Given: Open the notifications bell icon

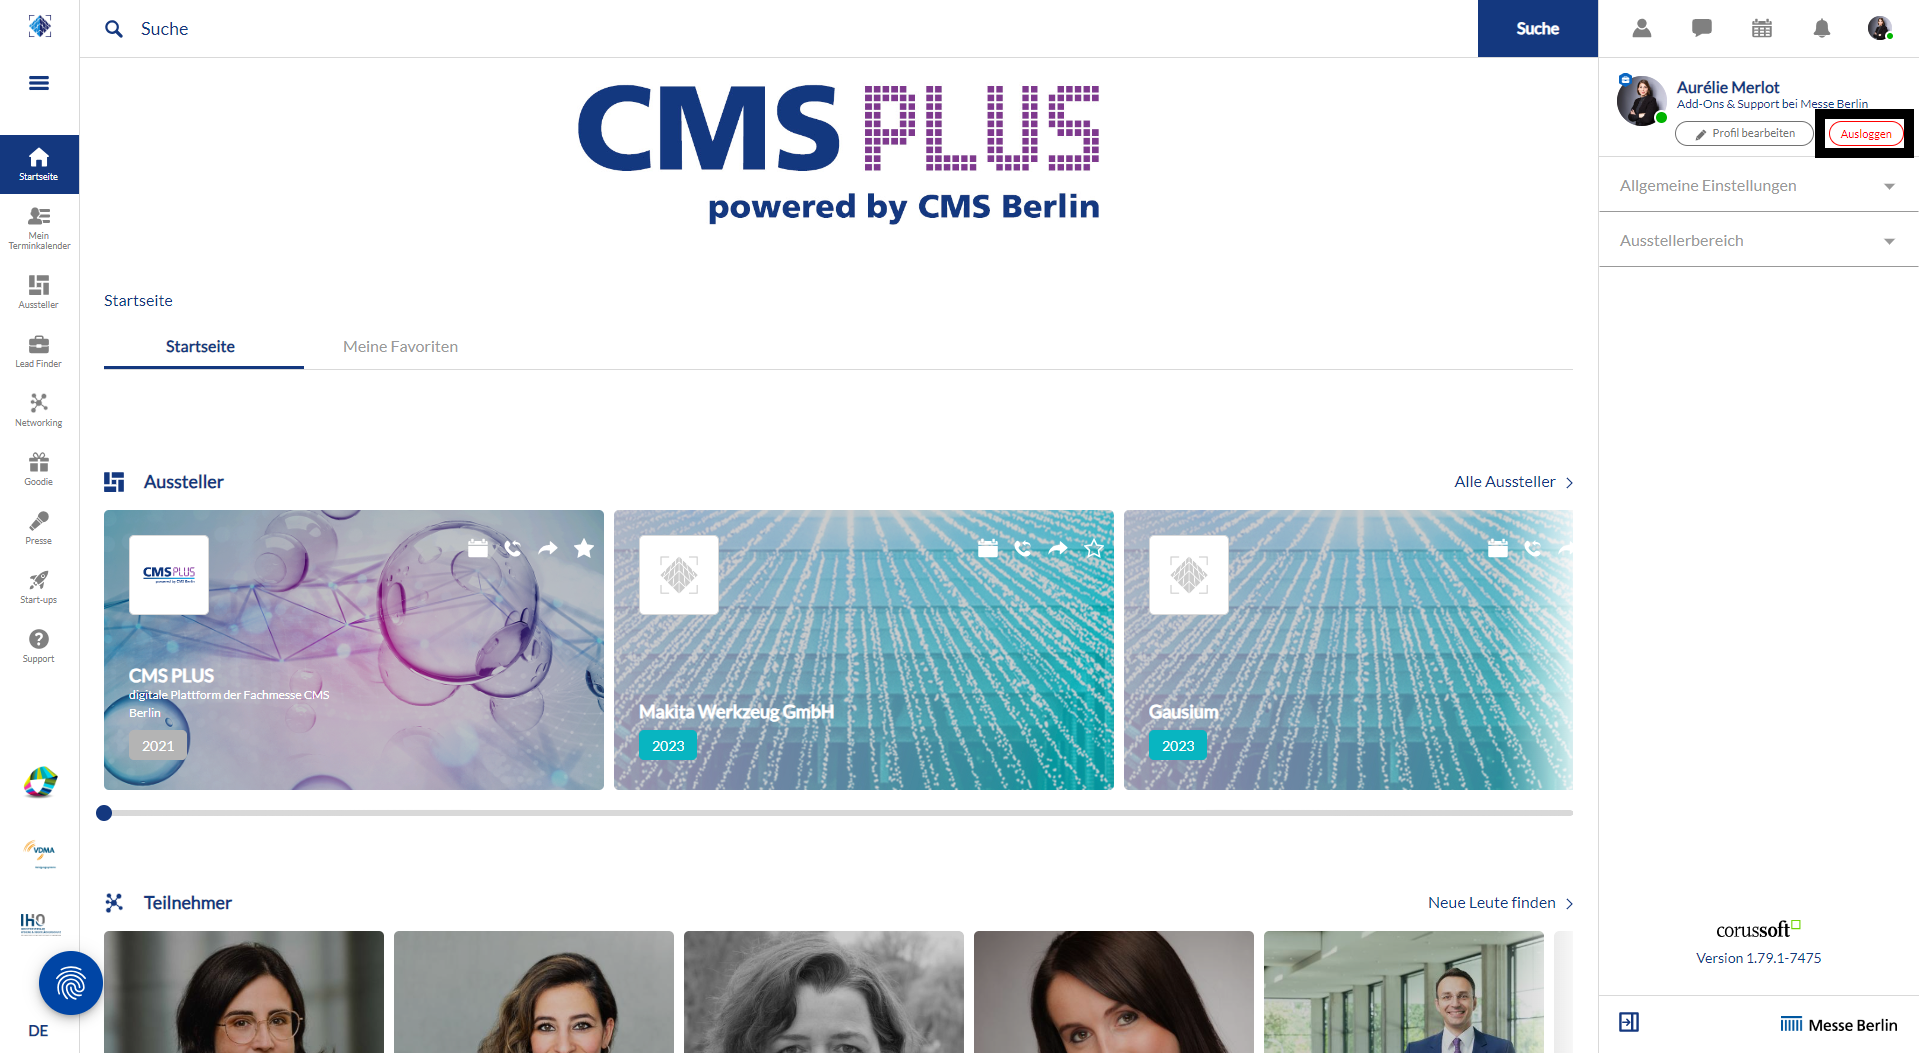Looking at the screenshot, I should click(x=1822, y=28).
